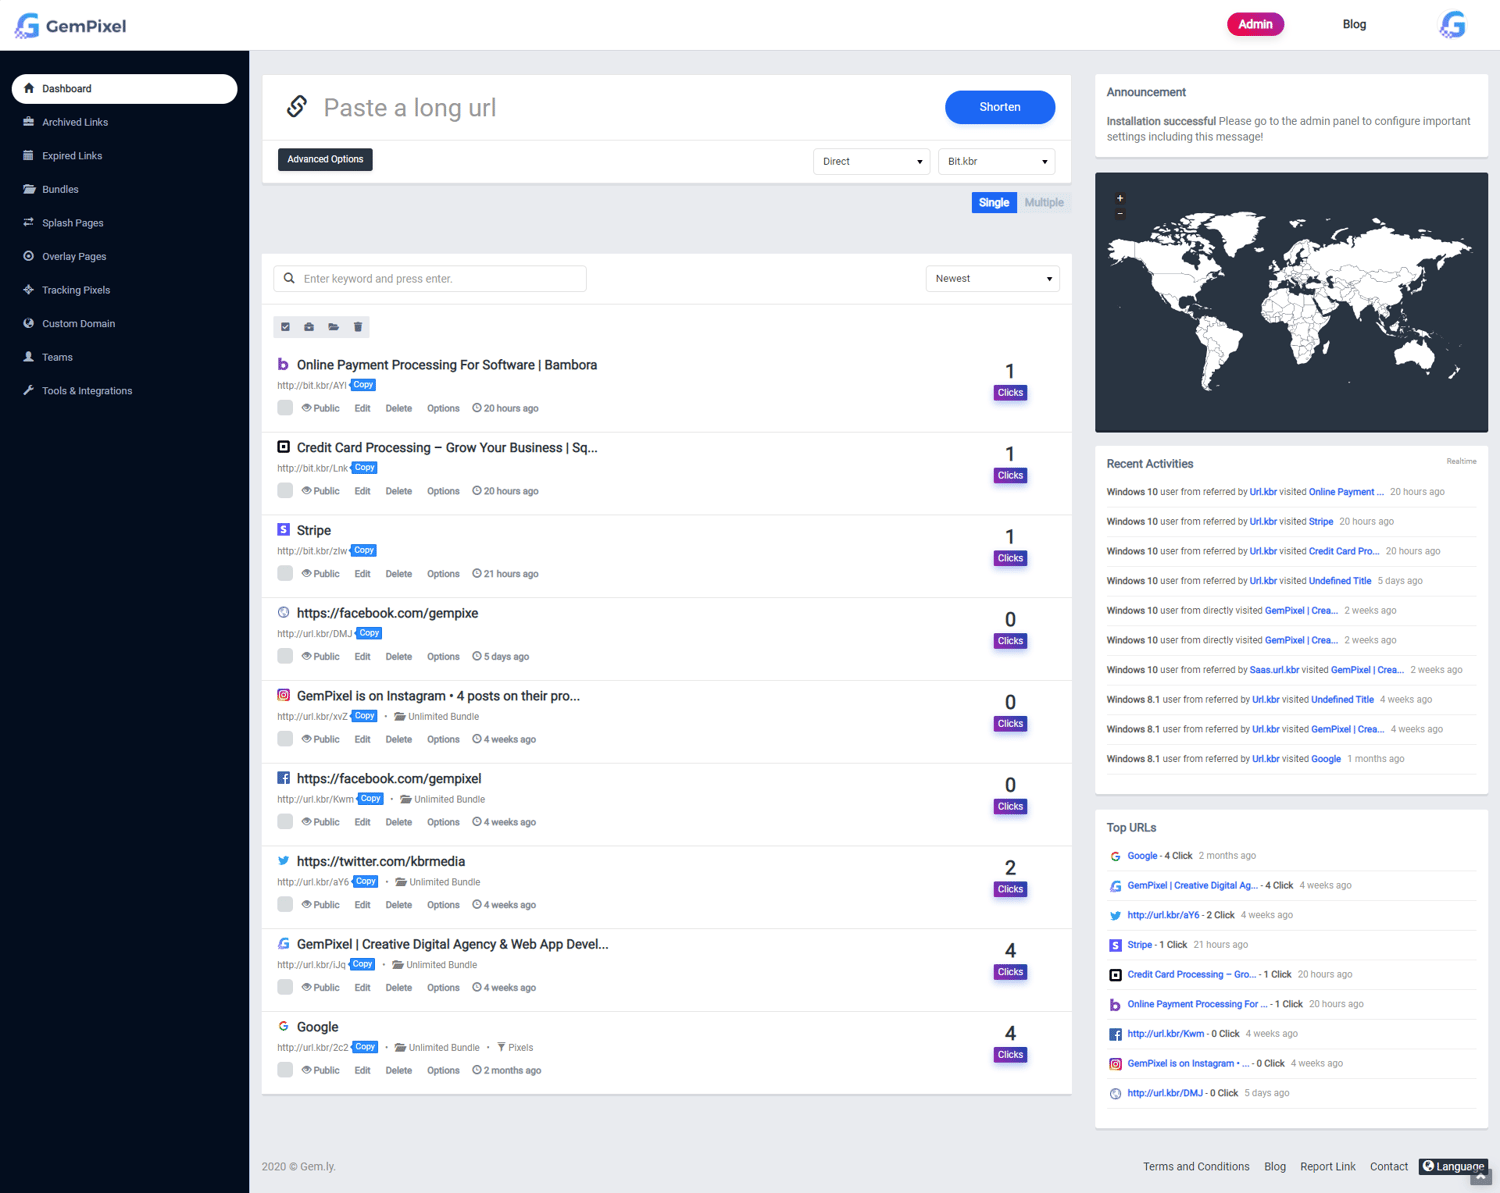
Task: Click Pixels filter icon on Google link
Action: point(501,1047)
